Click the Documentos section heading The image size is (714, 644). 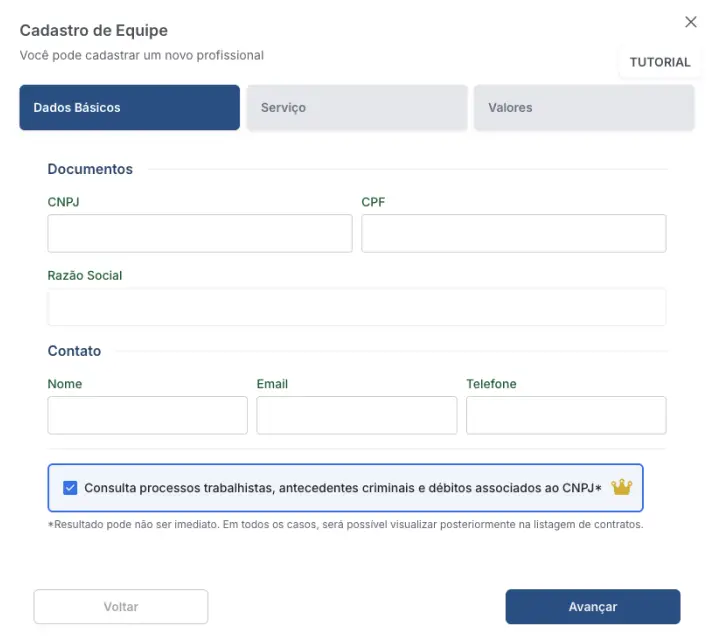point(90,169)
